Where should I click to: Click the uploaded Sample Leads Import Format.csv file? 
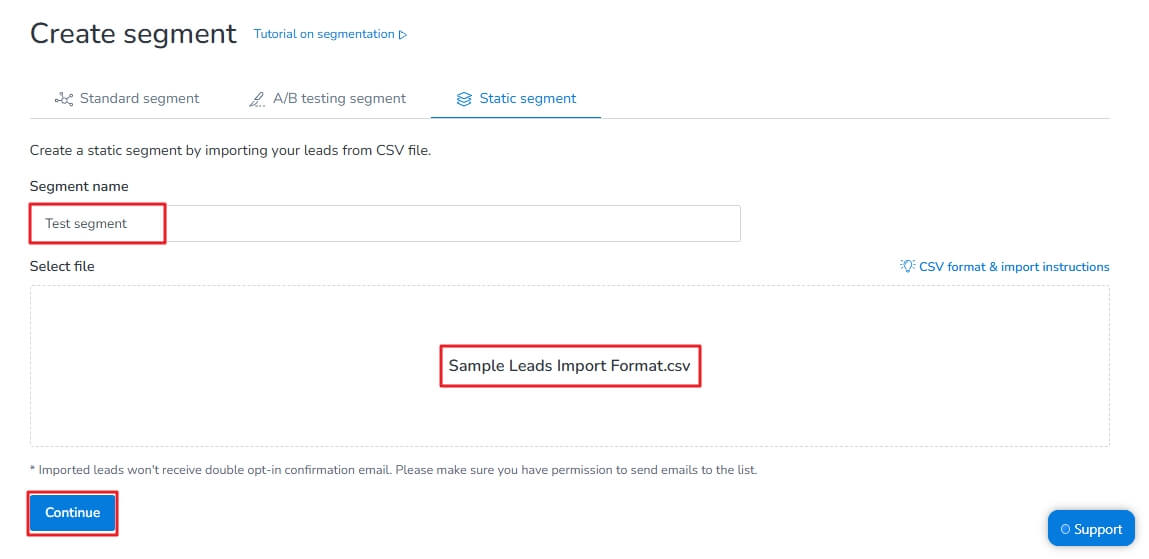pos(569,366)
